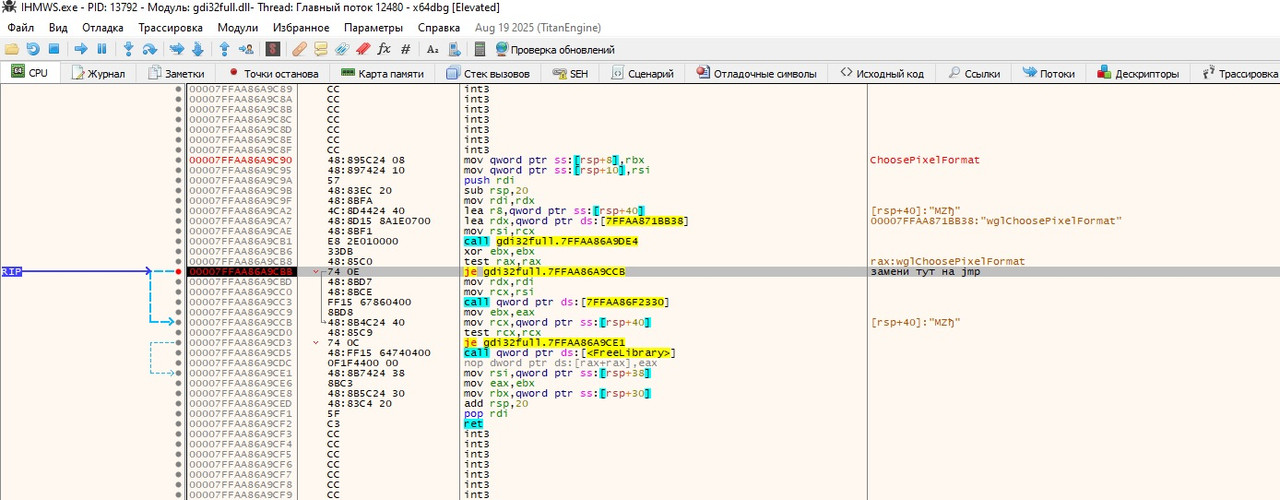Image resolution: width=1280 pixels, height=500 pixels.
Task: Toggle breakpoint bullet at address 00007FFAA86A9CE1
Action: coord(179,373)
